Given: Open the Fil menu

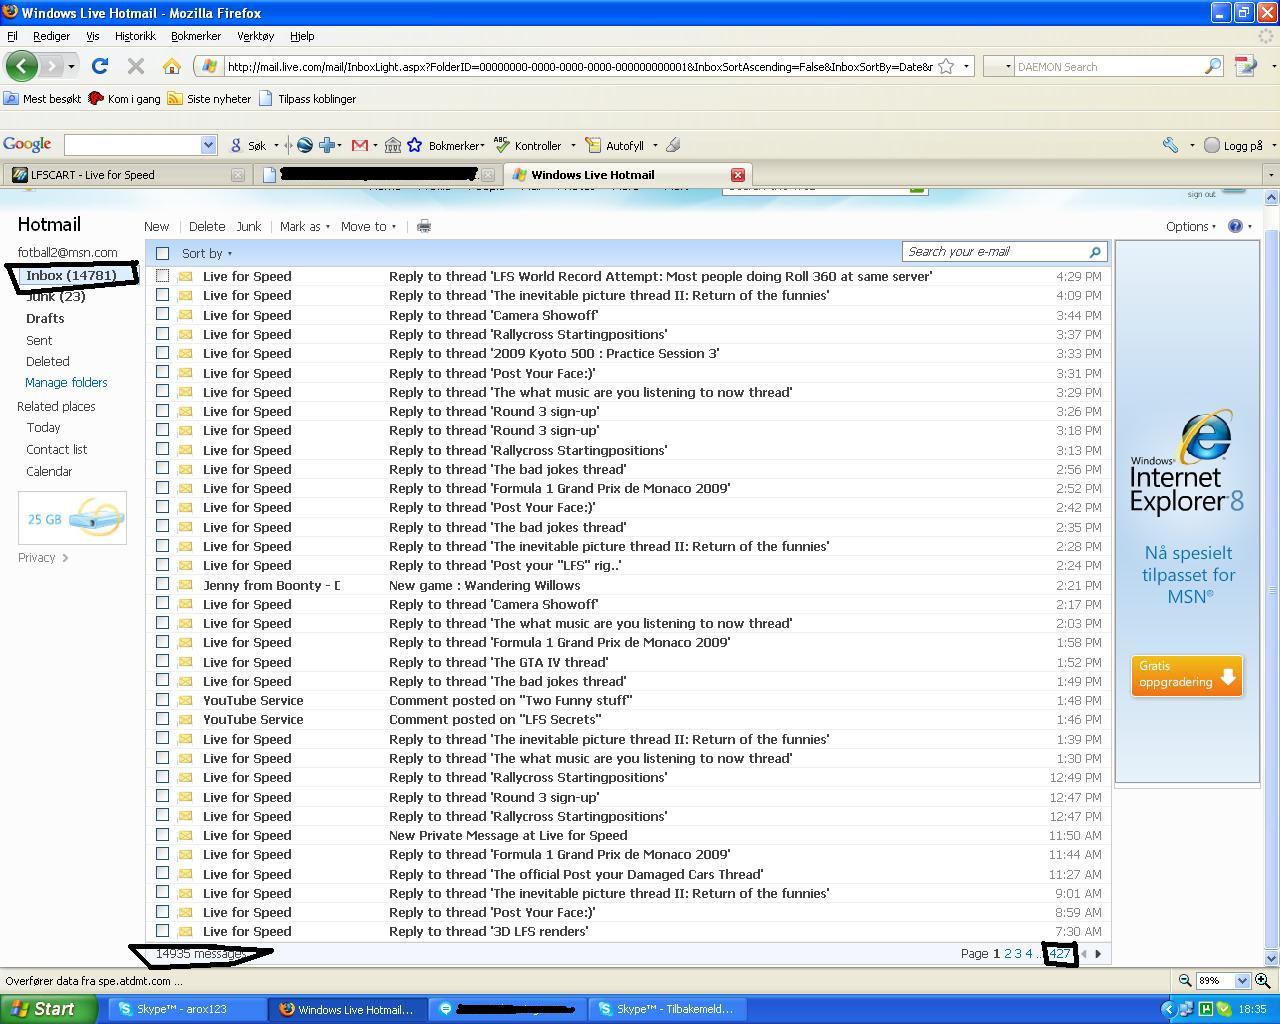Looking at the screenshot, I should coord(12,36).
